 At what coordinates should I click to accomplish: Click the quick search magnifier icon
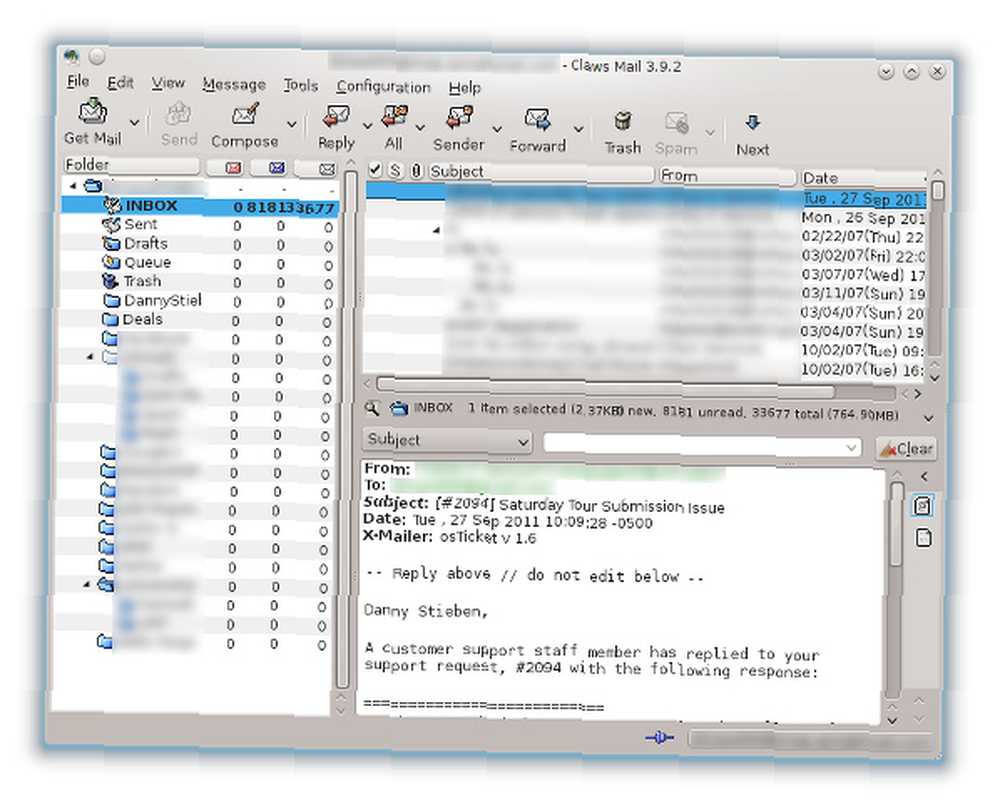pyautogui.click(x=371, y=408)
